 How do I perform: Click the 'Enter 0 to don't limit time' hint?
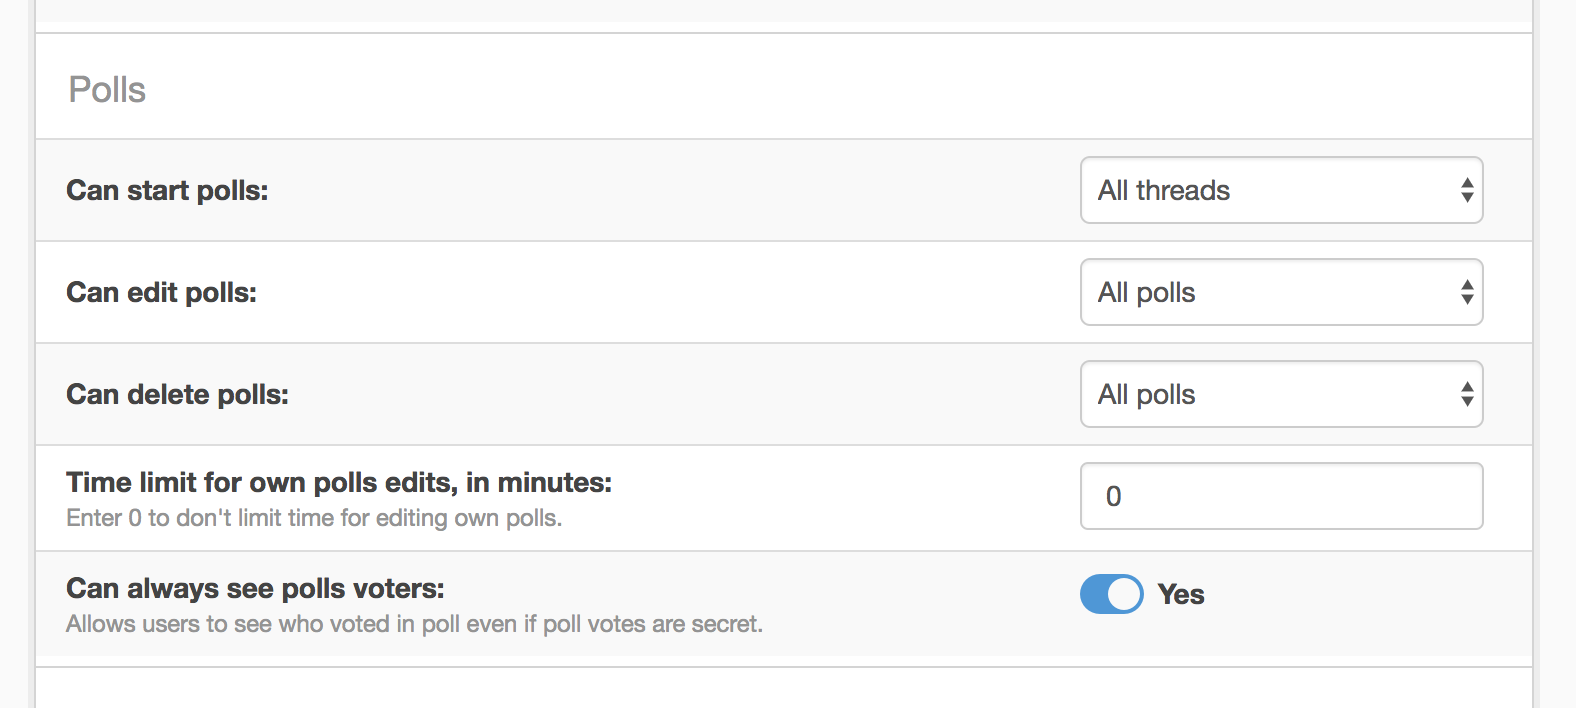pos(314,518)
